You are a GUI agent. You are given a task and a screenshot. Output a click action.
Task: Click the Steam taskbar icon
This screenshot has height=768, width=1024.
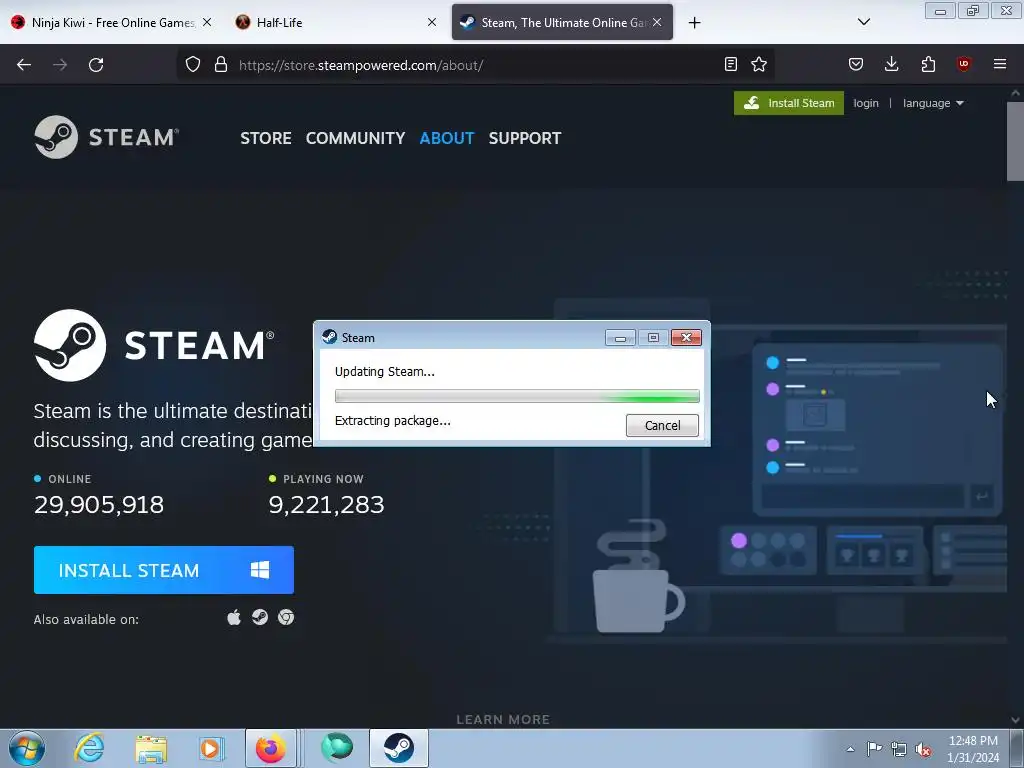click(398, 748)
